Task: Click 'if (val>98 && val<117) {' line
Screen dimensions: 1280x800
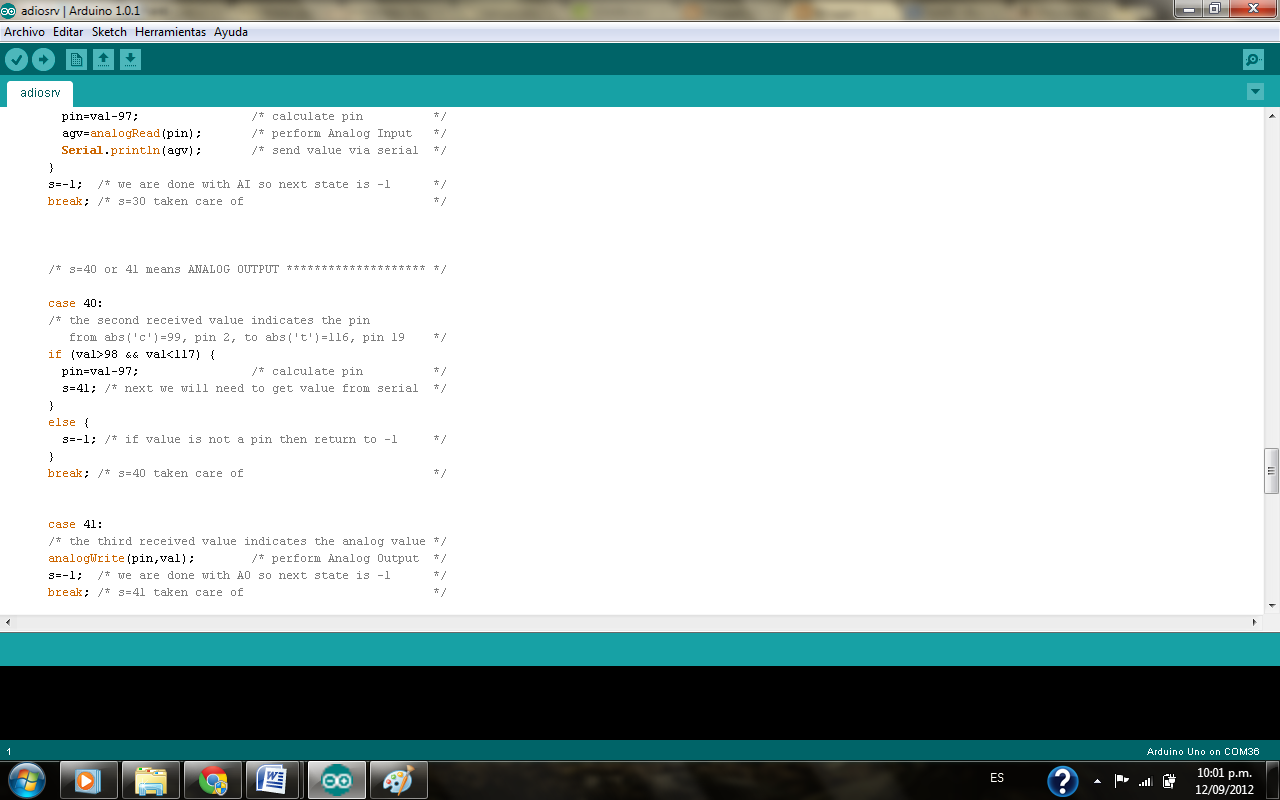Action: point(132,354)
